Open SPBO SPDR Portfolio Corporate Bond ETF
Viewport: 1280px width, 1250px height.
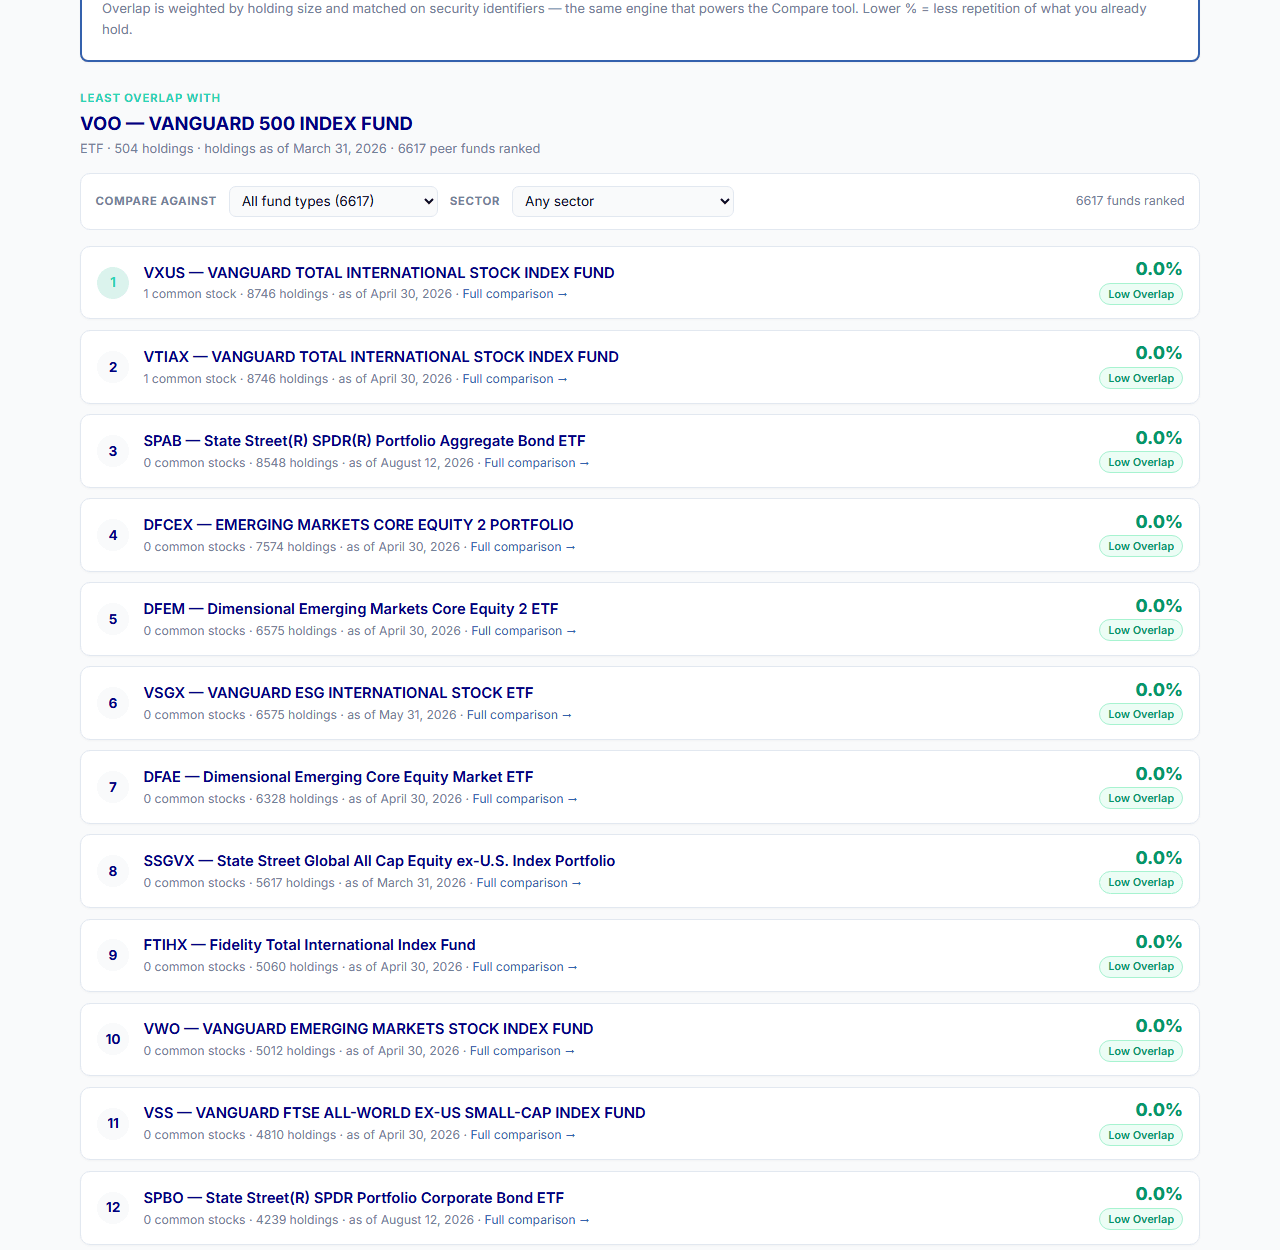353,1198
